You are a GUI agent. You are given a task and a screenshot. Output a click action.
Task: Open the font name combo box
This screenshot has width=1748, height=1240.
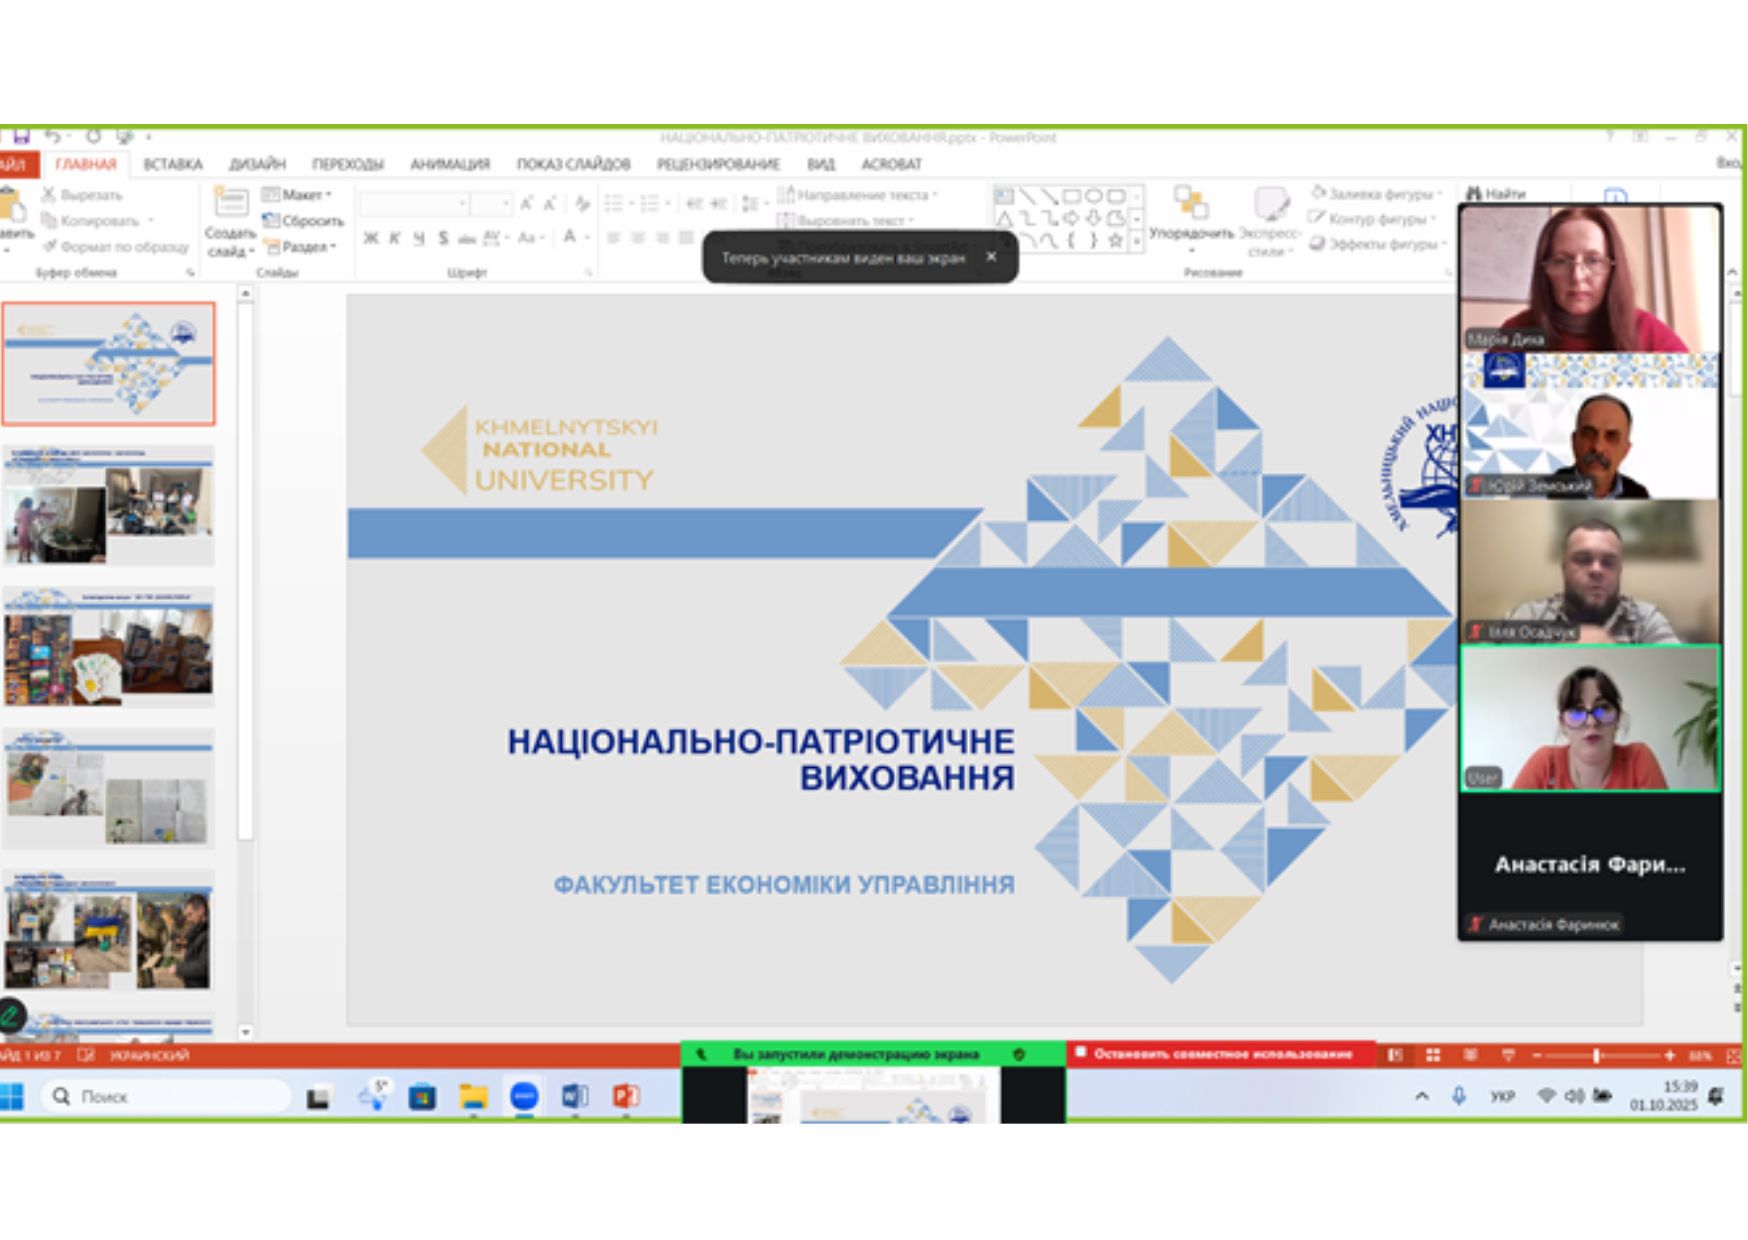coord(414,204)
